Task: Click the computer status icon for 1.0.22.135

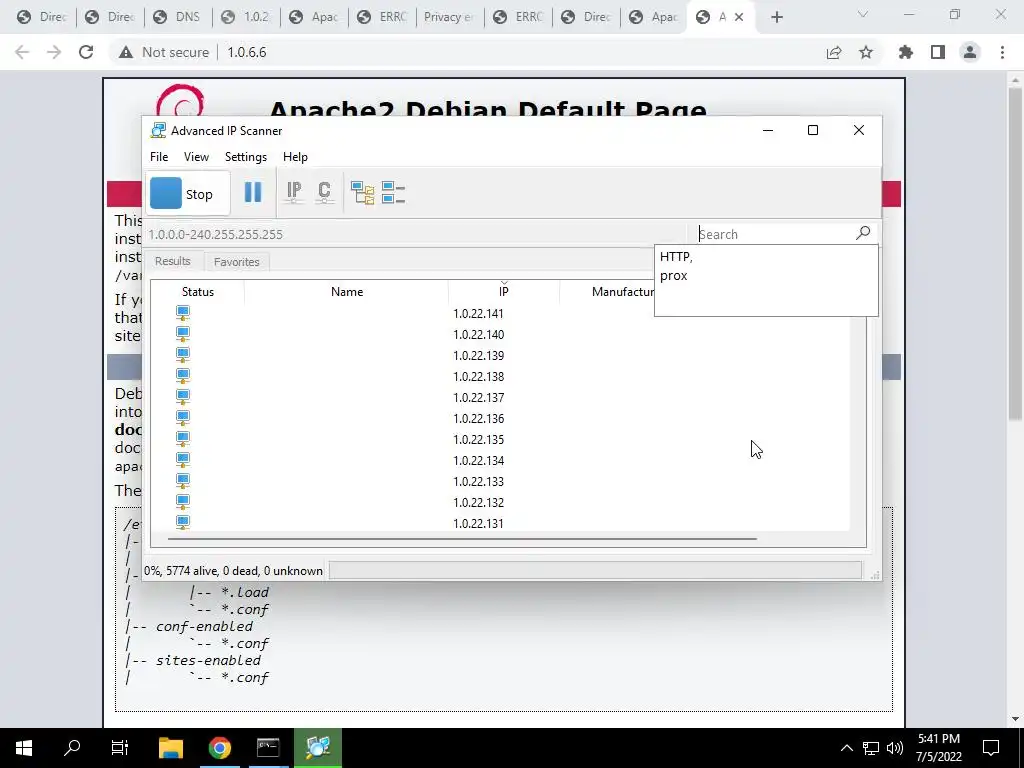Action: 183,439
